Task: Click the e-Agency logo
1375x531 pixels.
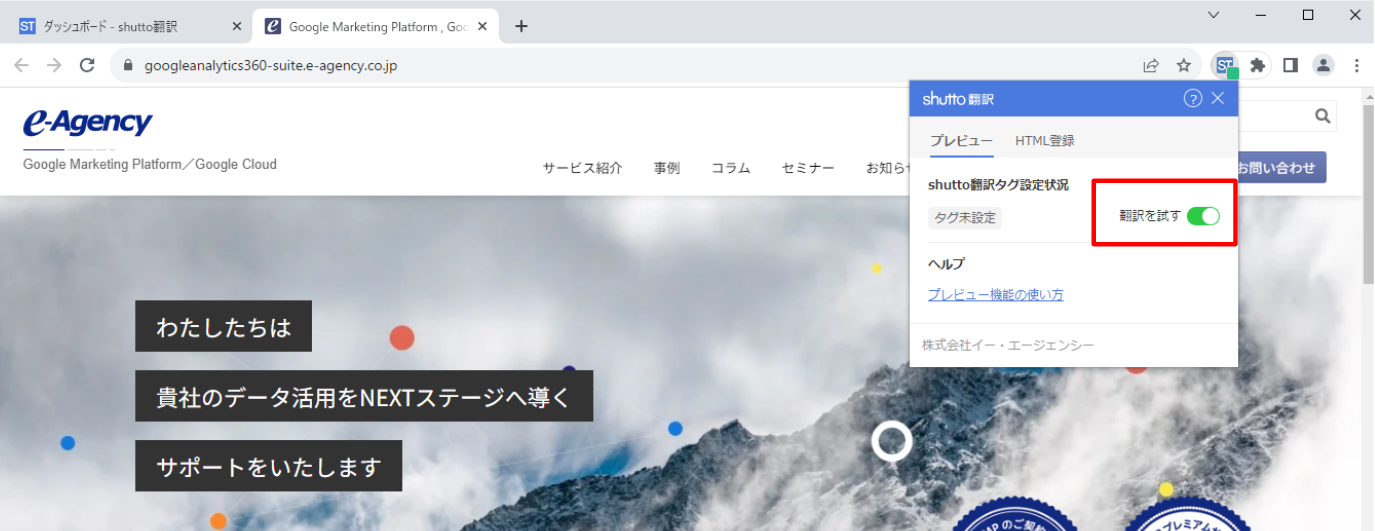Action: [x=88, y=122]
